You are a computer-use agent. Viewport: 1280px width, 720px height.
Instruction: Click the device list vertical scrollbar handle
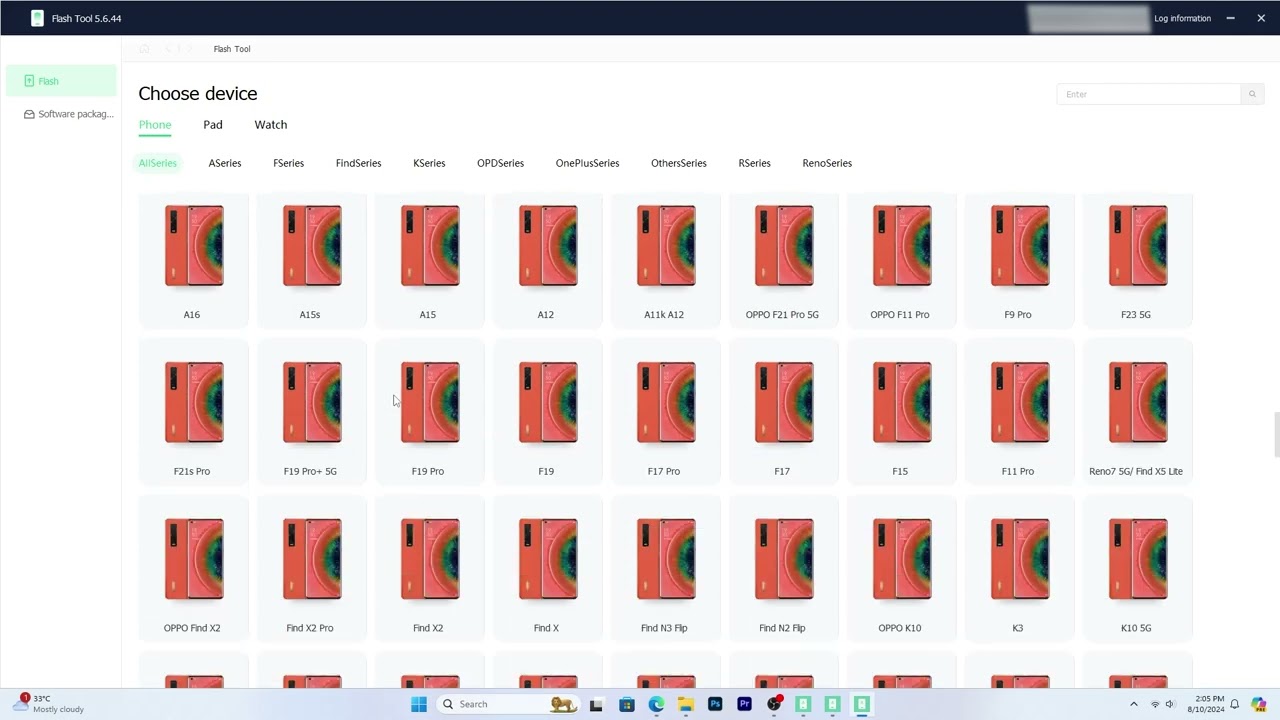point(1276,434)
